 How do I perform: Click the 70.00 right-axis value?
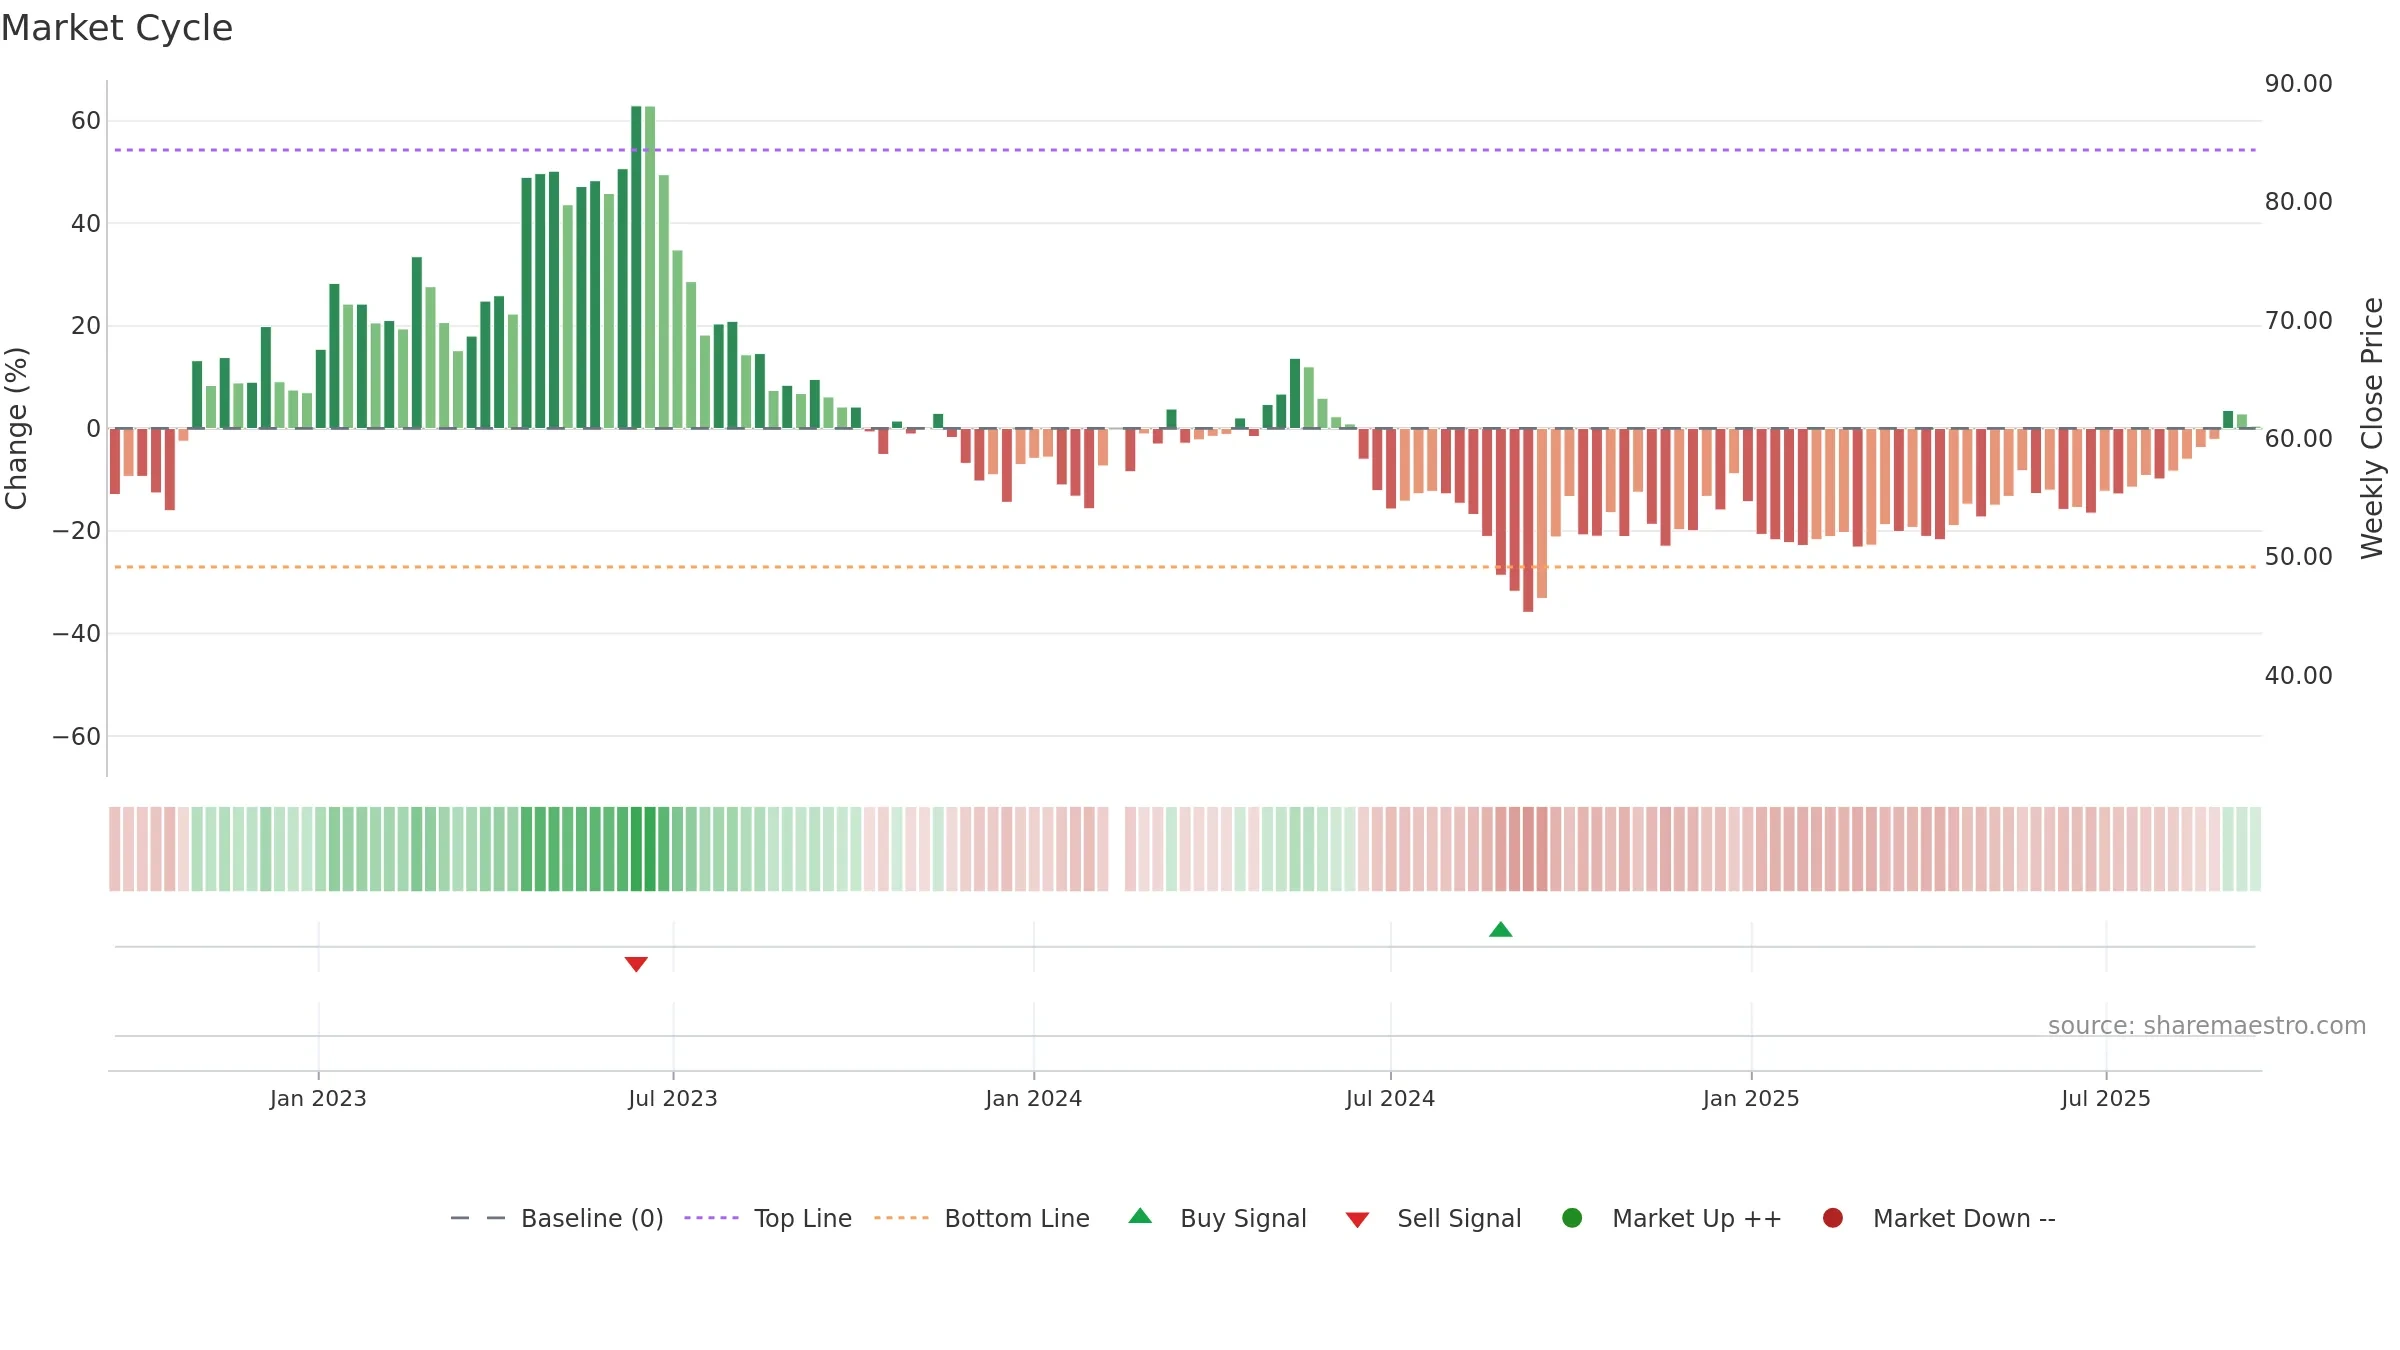click(2298, 321)
